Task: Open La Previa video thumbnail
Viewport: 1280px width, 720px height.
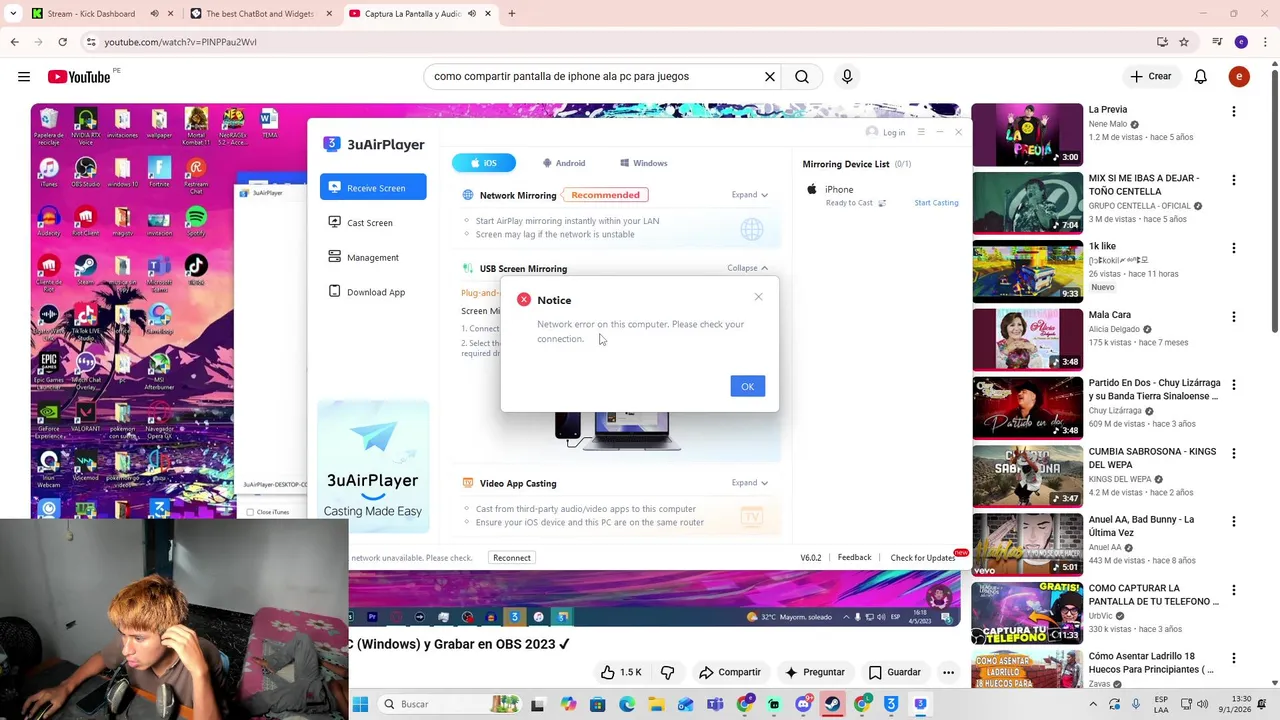Action: point(1027,134)
